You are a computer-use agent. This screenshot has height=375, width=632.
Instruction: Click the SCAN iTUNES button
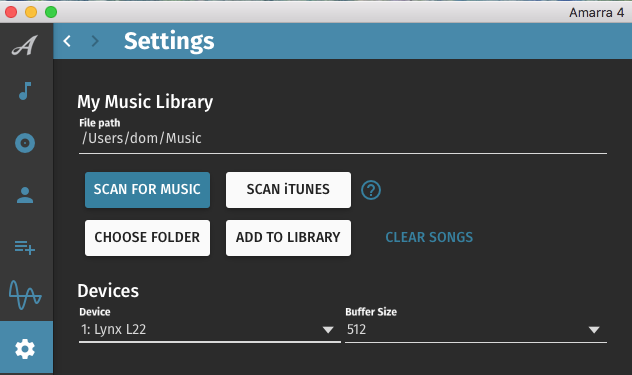288,190
